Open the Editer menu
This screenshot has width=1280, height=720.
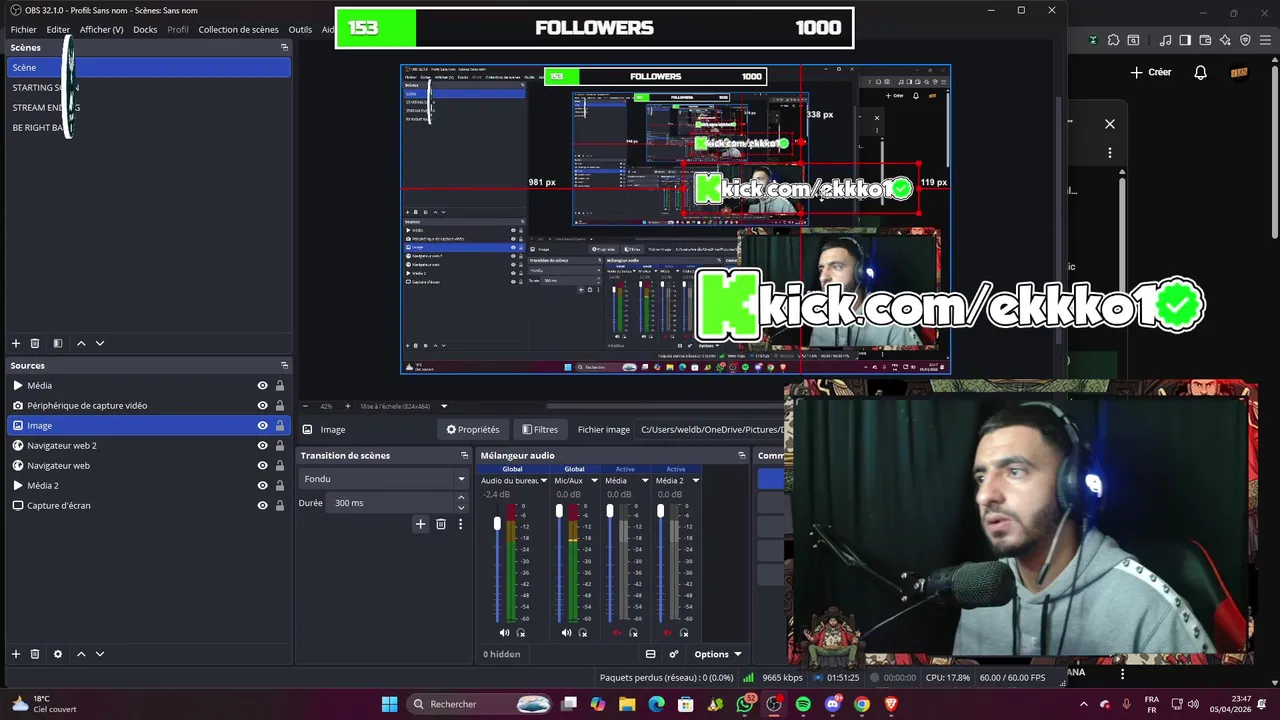58,29
